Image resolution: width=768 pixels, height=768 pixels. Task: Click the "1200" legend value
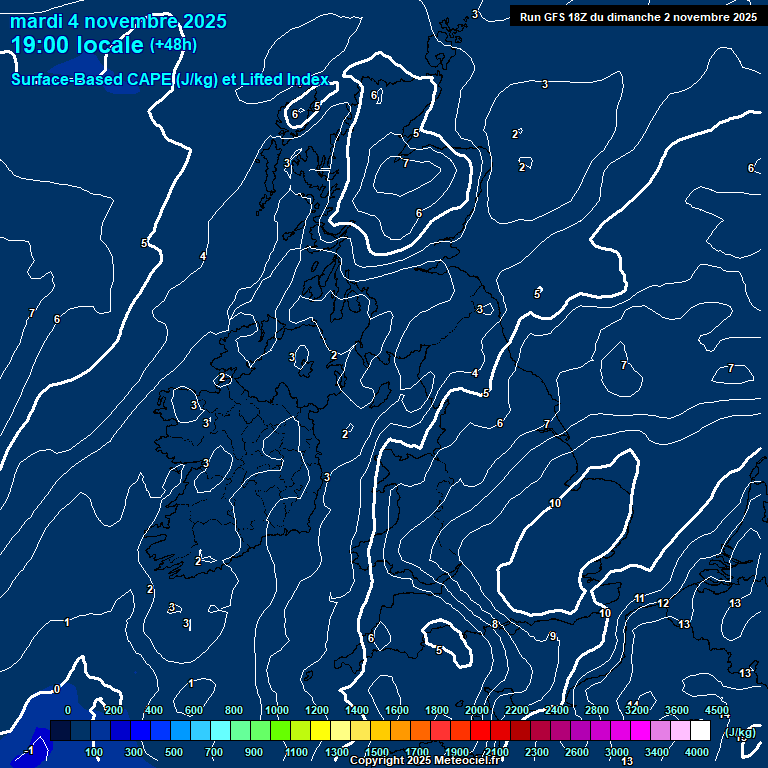pos(317,710)
